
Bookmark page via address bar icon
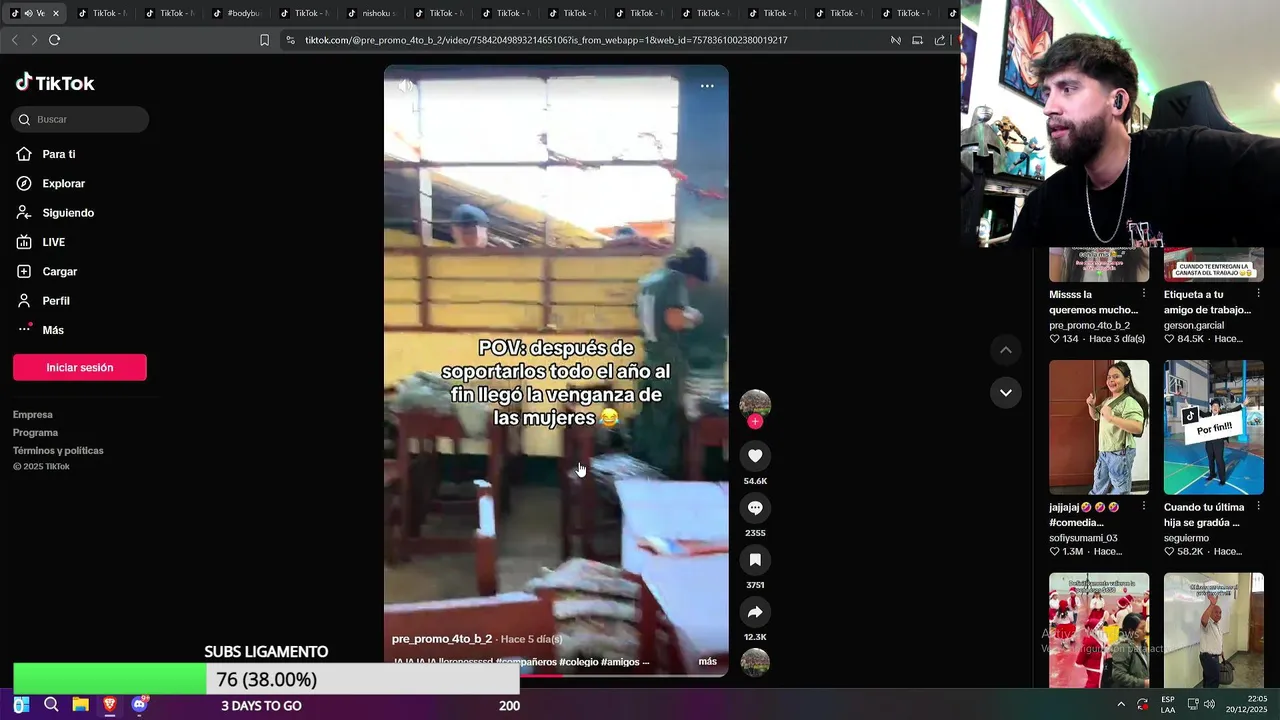point(264,40)
